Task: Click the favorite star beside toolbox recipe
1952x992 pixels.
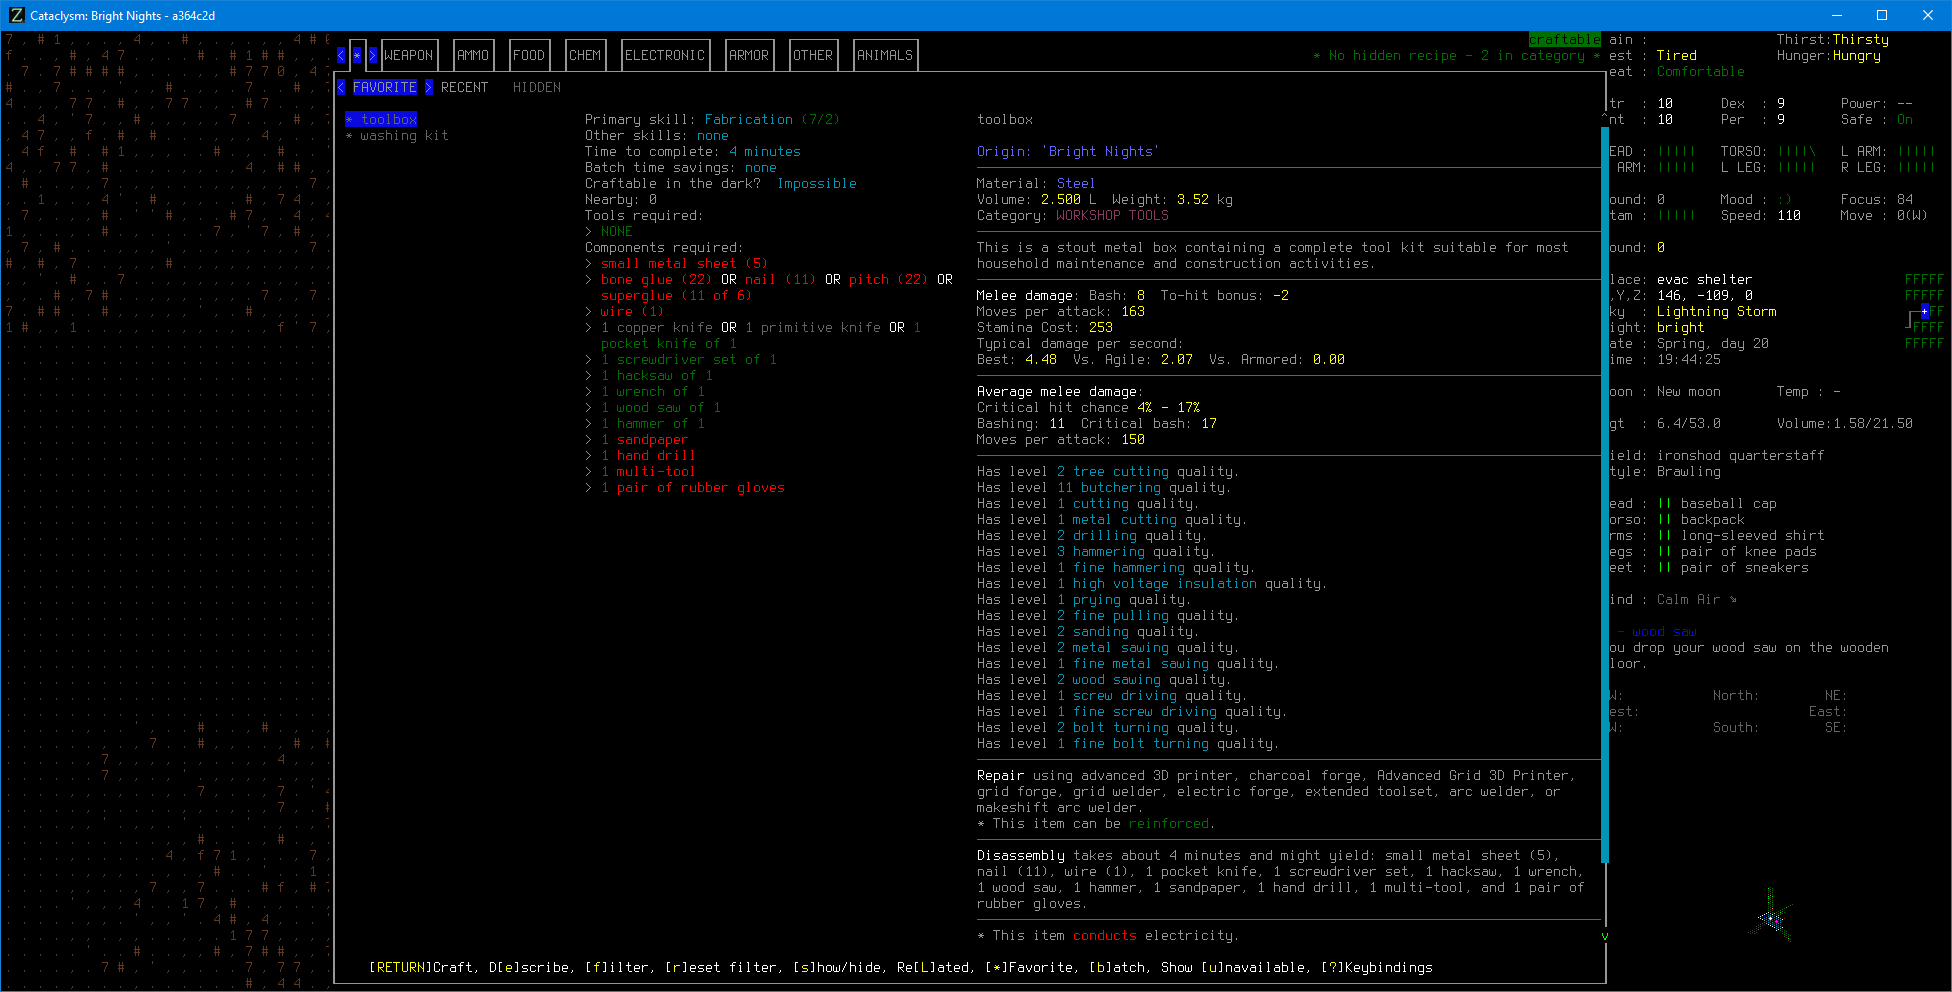Action: [349, 119]
